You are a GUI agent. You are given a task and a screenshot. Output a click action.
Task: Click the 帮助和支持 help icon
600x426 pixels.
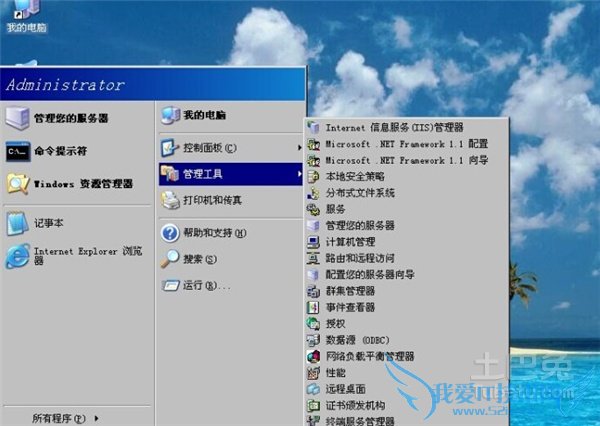(x=170, y=233)
